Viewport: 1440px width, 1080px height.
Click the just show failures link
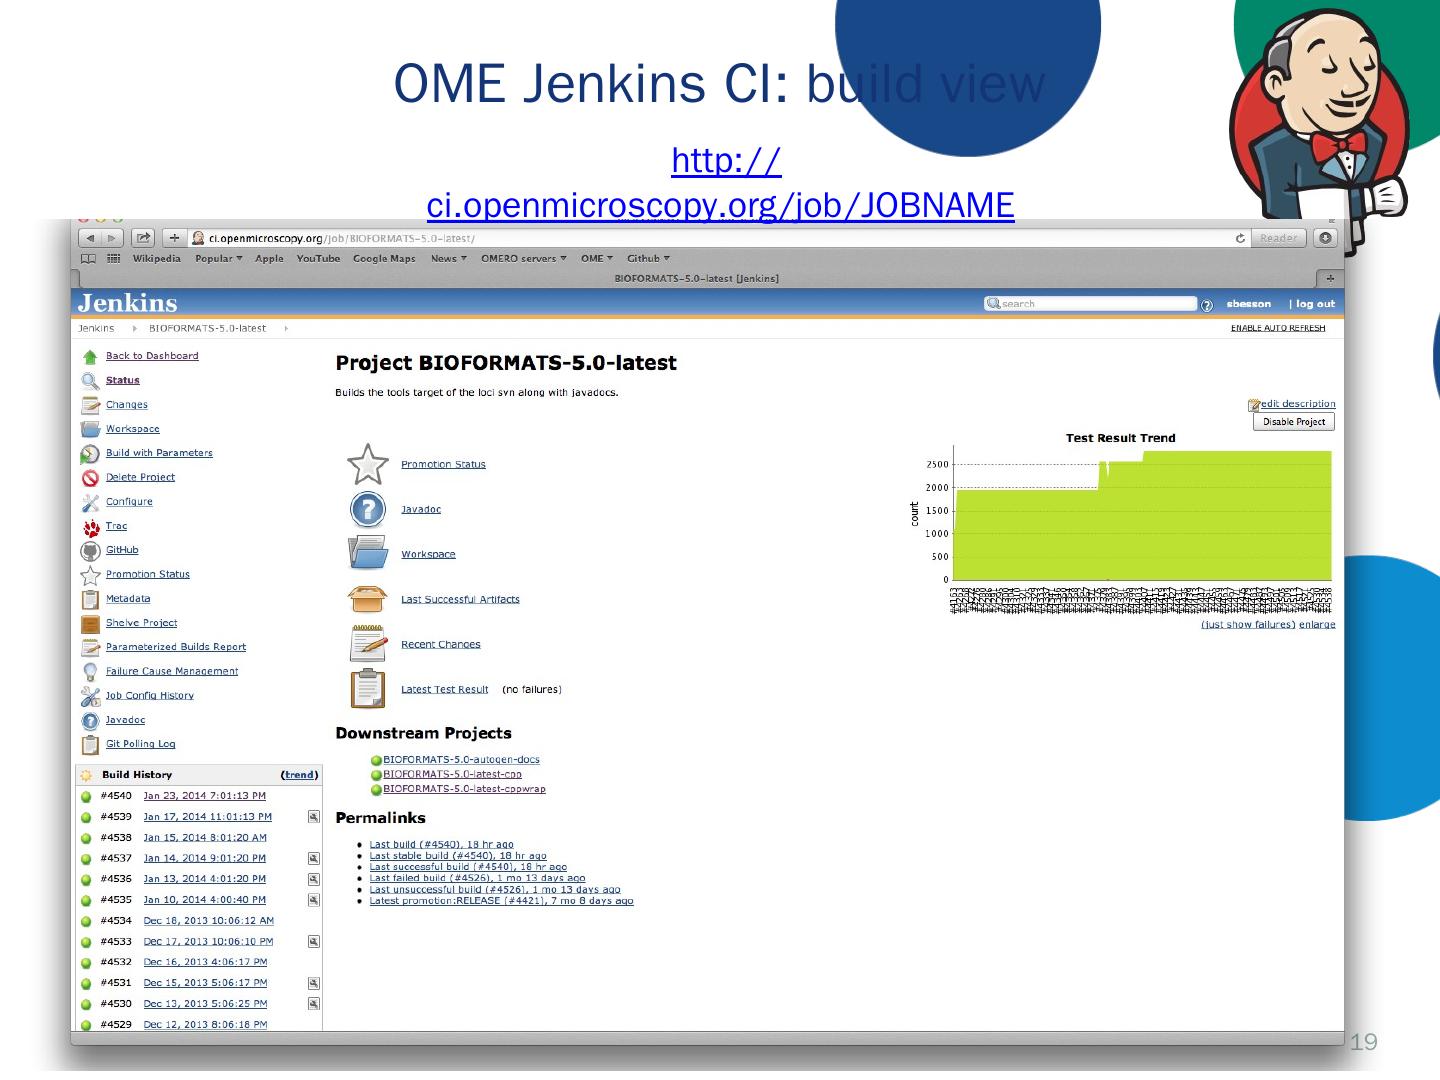1248,625
